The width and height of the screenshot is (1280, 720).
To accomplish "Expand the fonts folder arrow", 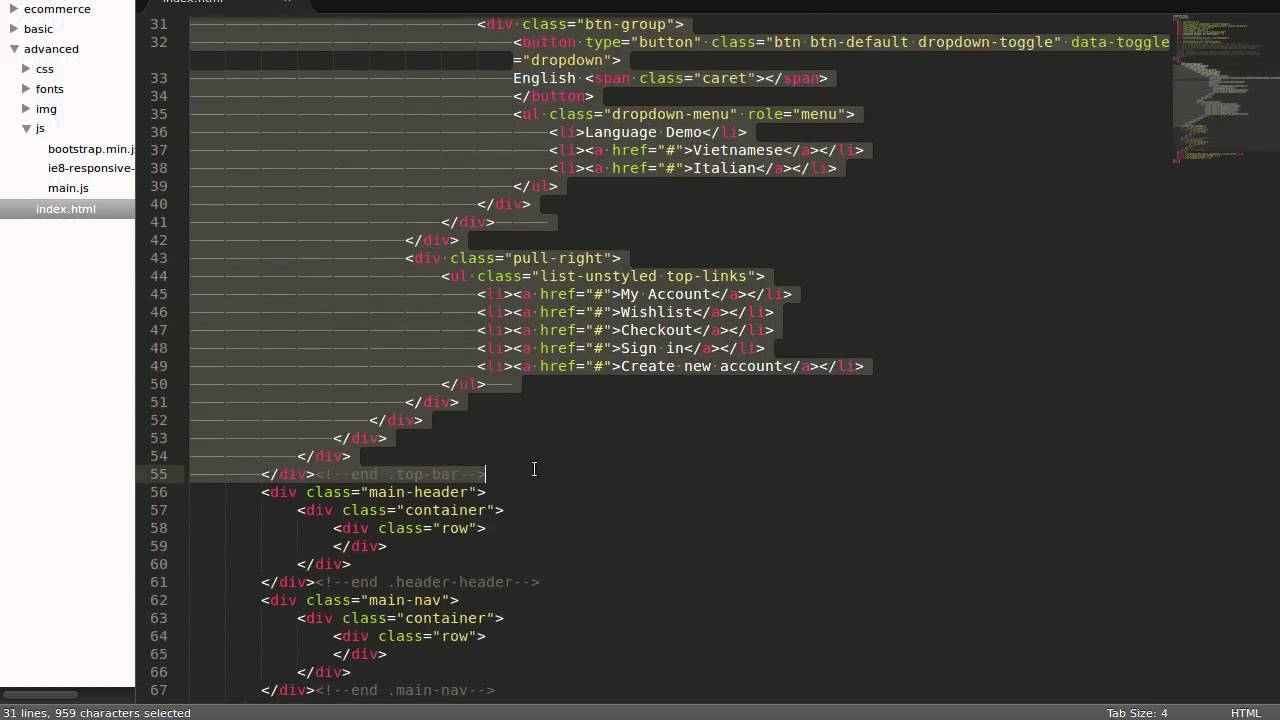I will (x=26, y=89).
